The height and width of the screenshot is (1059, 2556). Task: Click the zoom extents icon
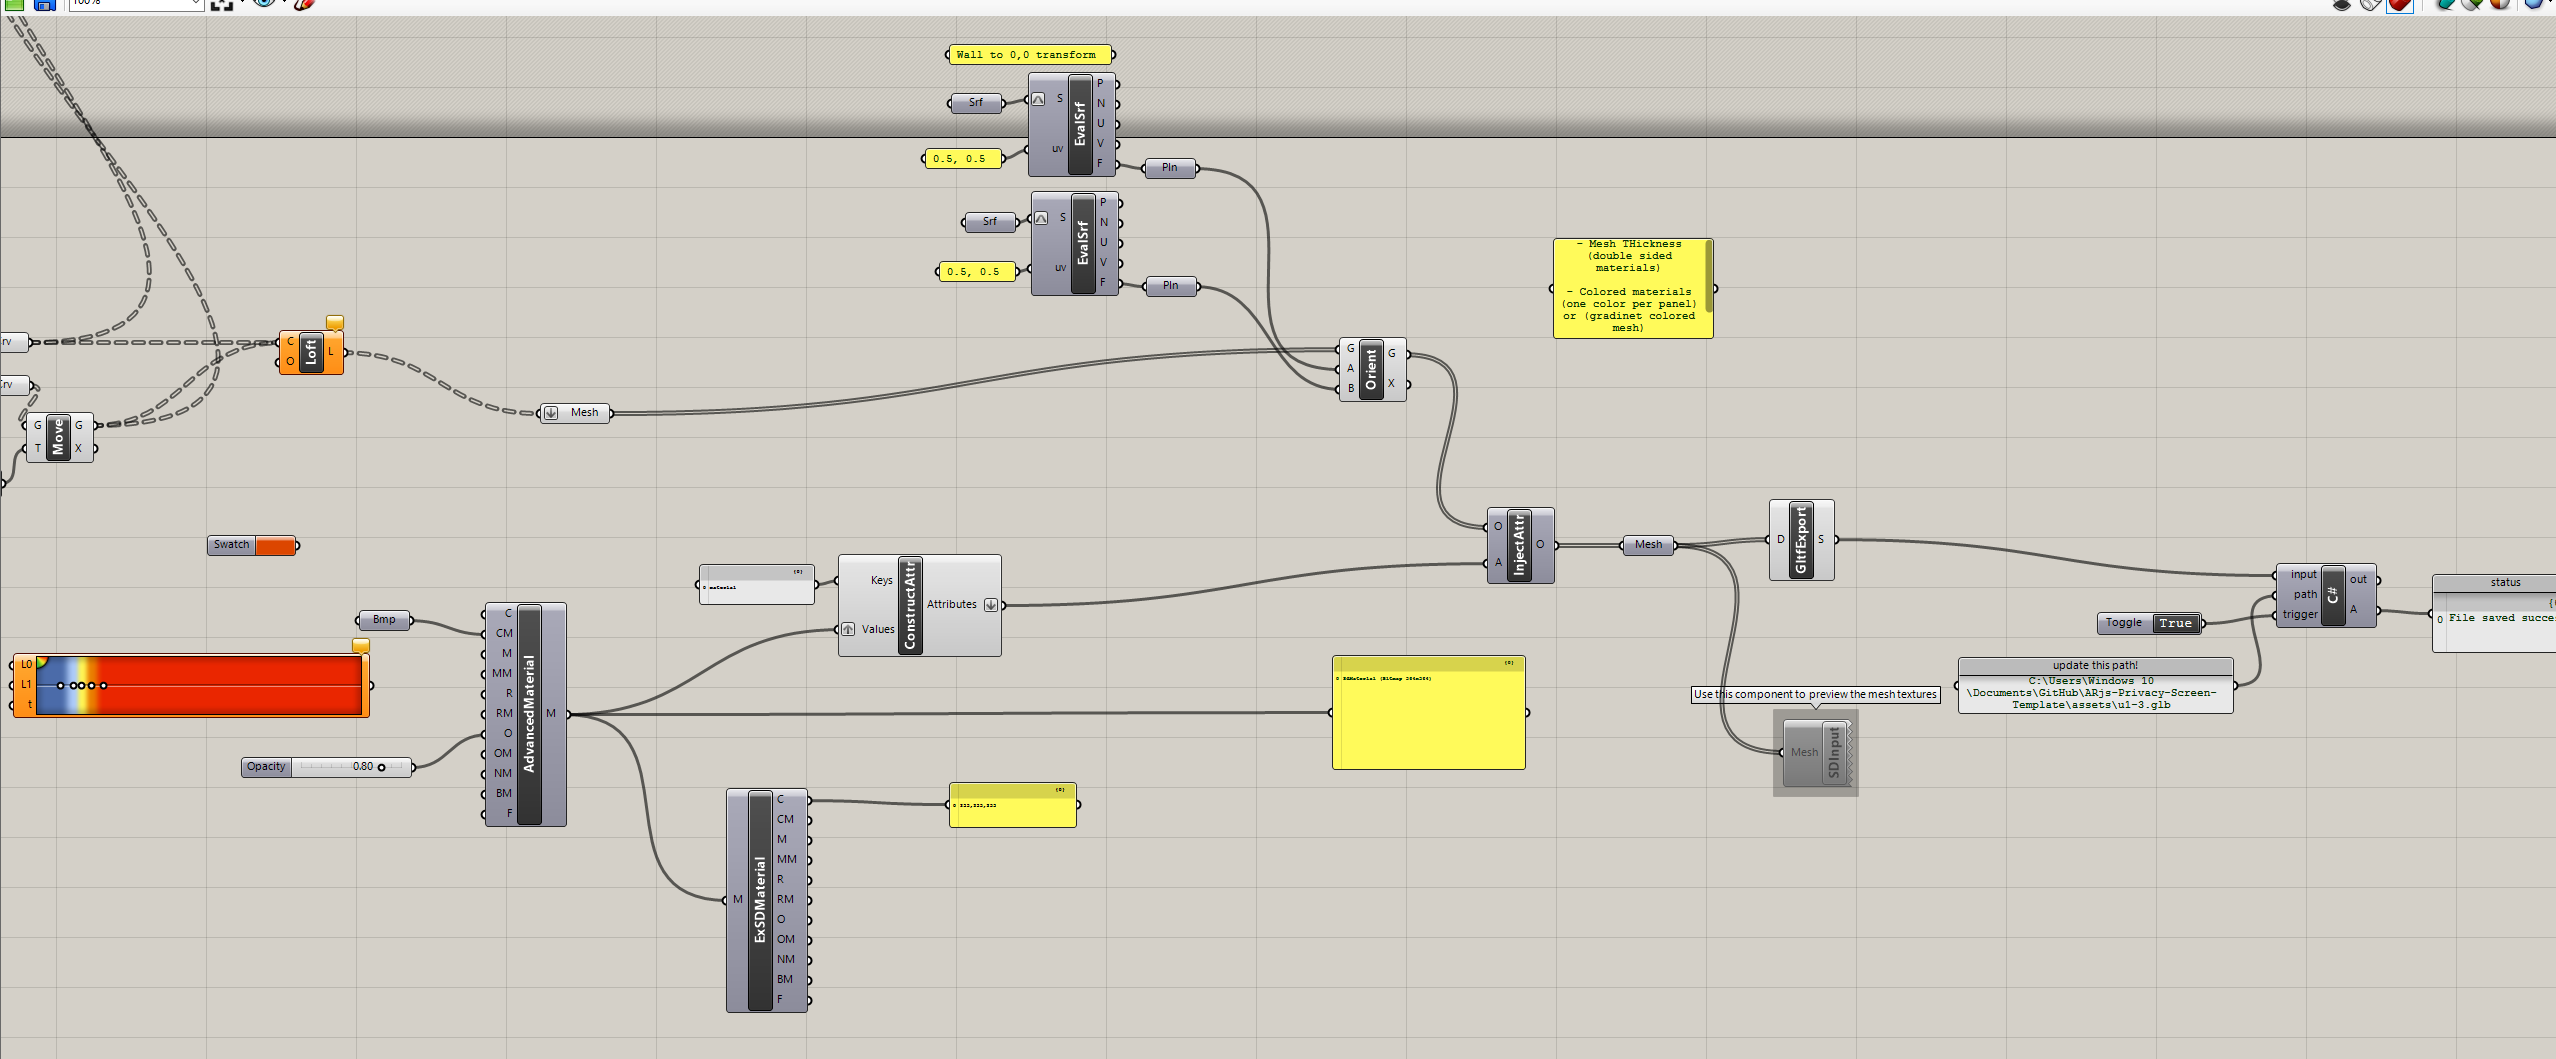(x=222, y=4)
